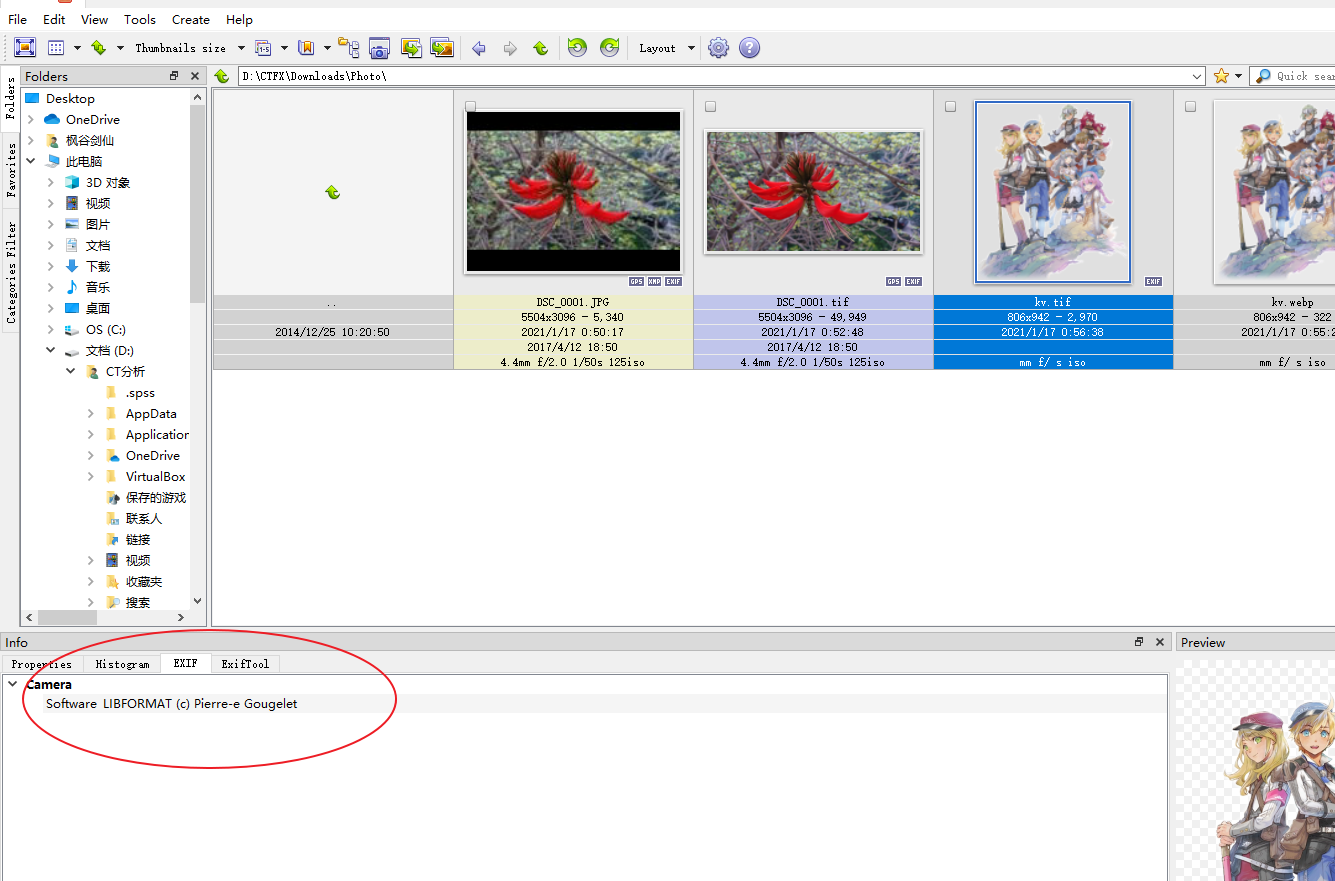Click the XMP badge under DSC_0001.JPG thumbnail
This screenshot has width=1335, height=881.
click(x=654, y=282)
